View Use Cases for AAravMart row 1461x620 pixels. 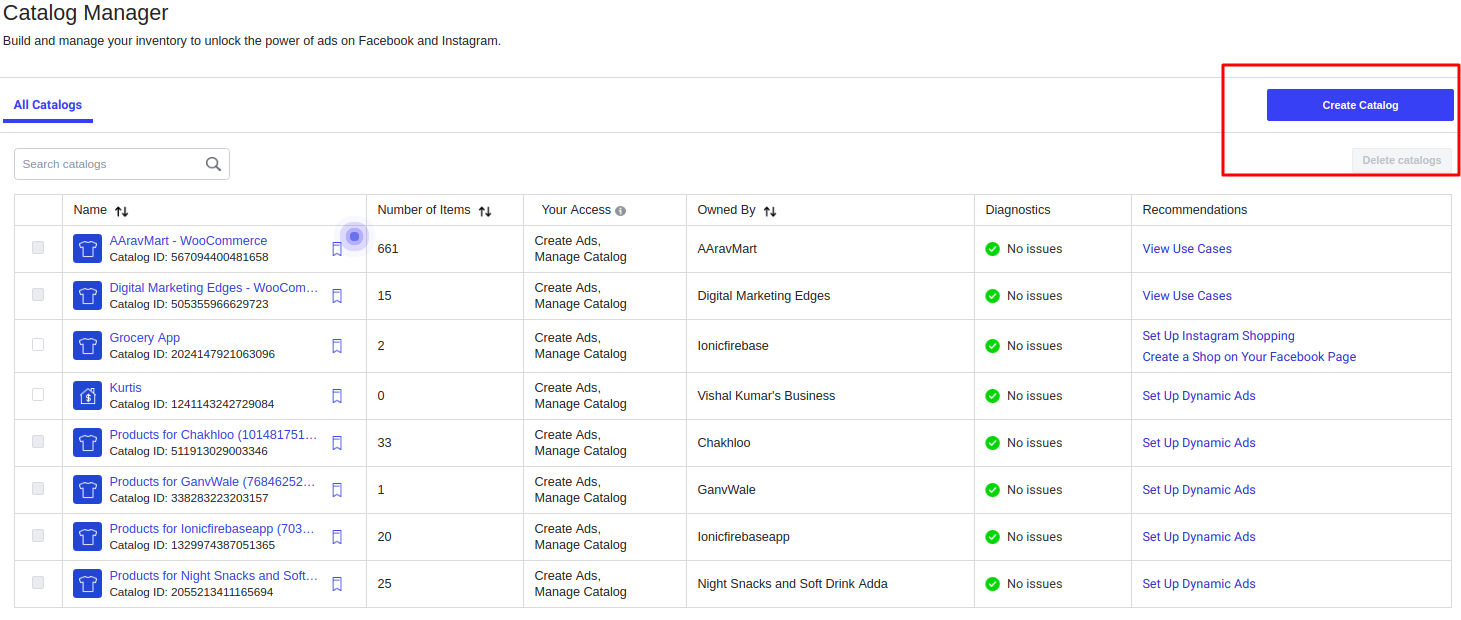(1187, 249)
